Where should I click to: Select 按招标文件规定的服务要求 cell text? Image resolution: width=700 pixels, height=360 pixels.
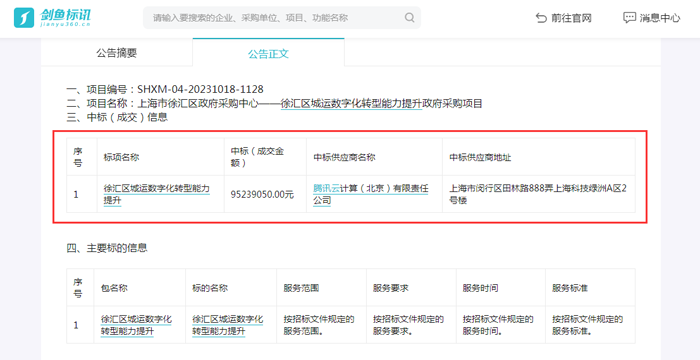click(408, 325)
